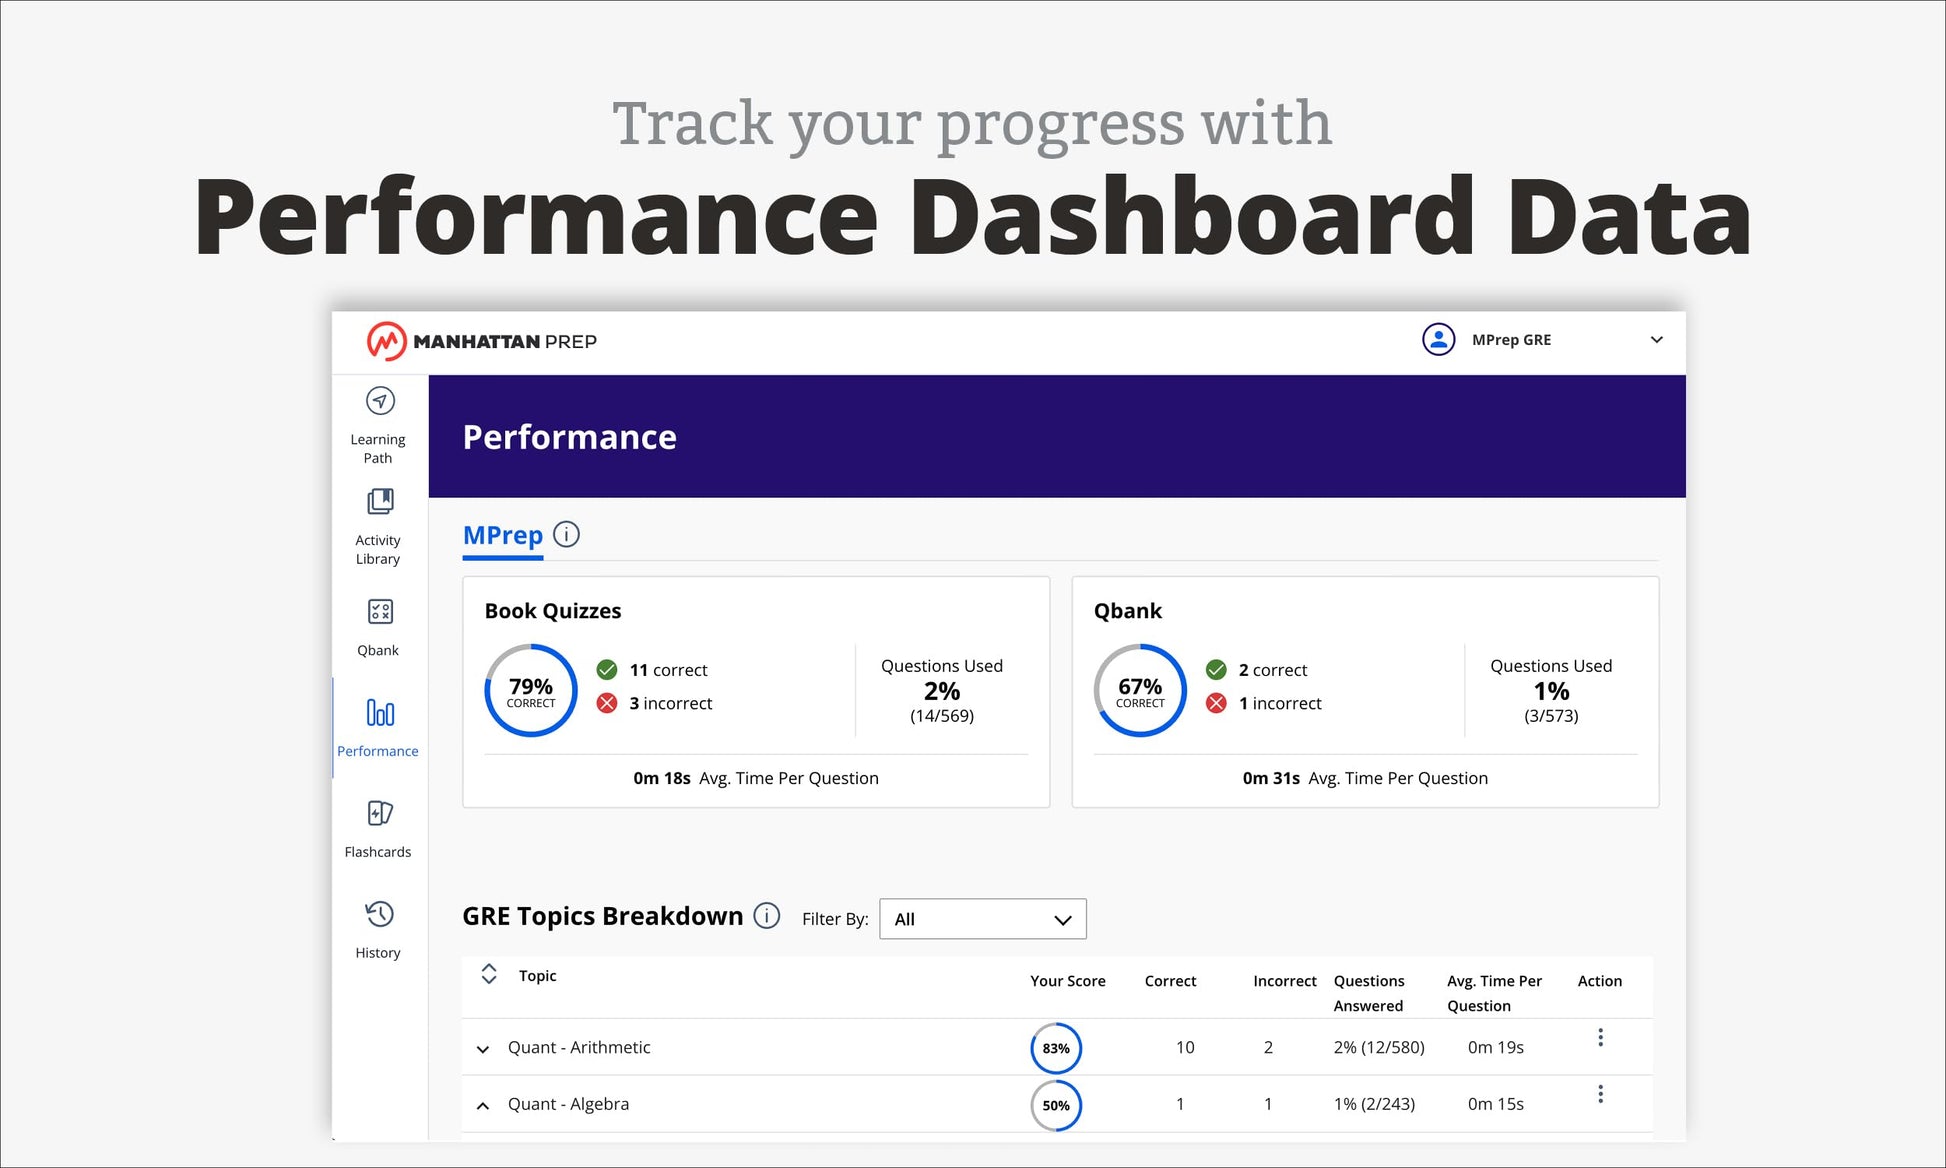This screenshot has width=1946, height=1168.
Task: Select the Qbank icon in sidebar
Action: 380,611
